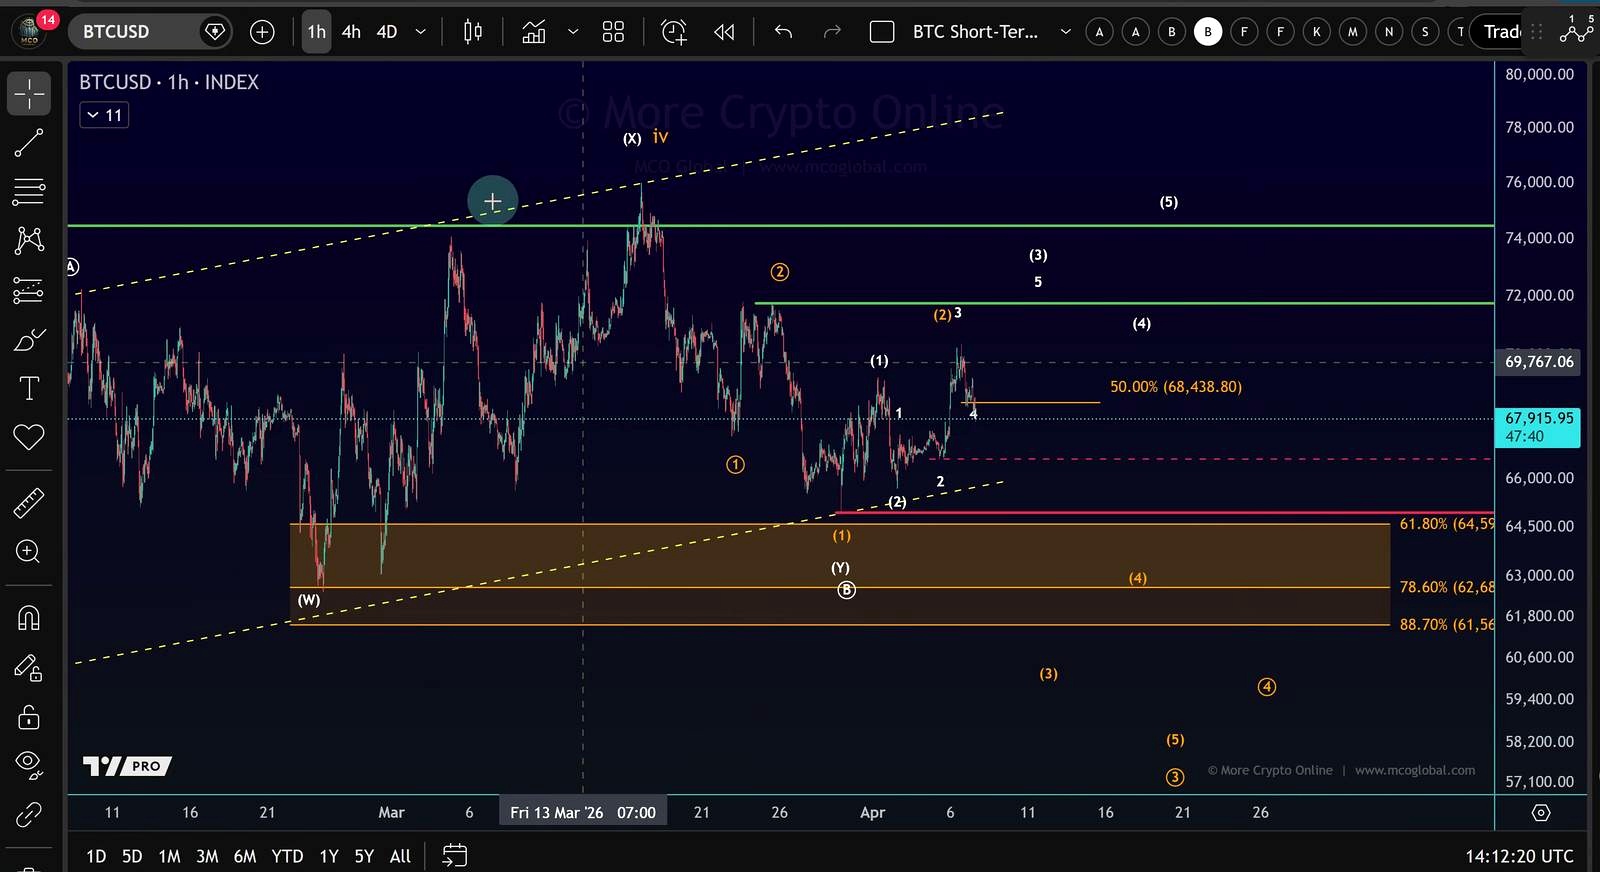Viewport: 1600px width, 872px height.
Task: Open the Fibonacci retracement tools
Action: [29, 191]
